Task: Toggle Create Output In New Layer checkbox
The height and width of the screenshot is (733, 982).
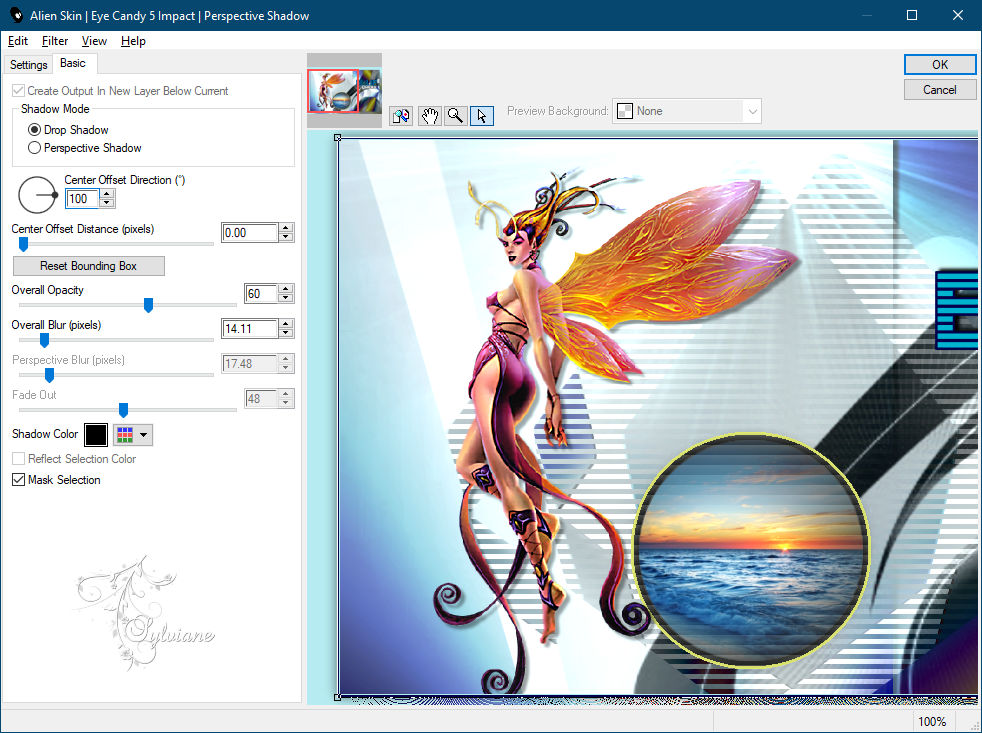Action: (19, 91)
